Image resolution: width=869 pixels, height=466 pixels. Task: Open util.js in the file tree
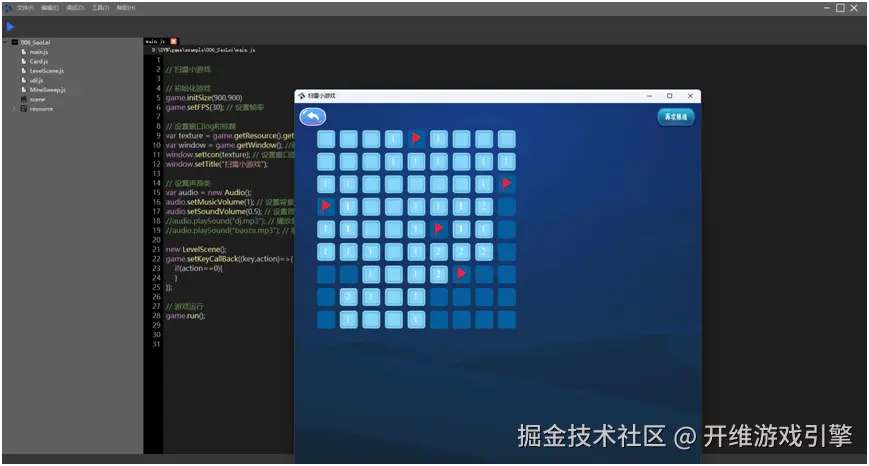36,80
